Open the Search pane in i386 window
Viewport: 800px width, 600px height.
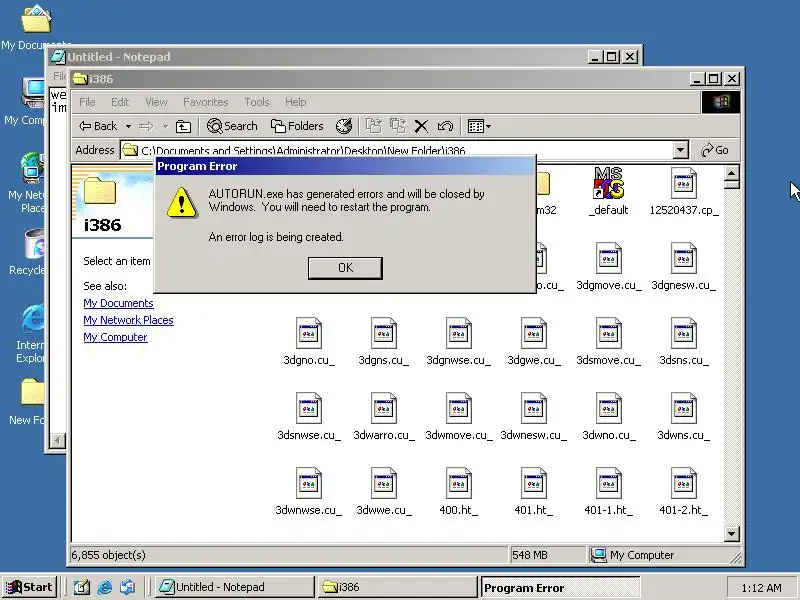point(232,126)
